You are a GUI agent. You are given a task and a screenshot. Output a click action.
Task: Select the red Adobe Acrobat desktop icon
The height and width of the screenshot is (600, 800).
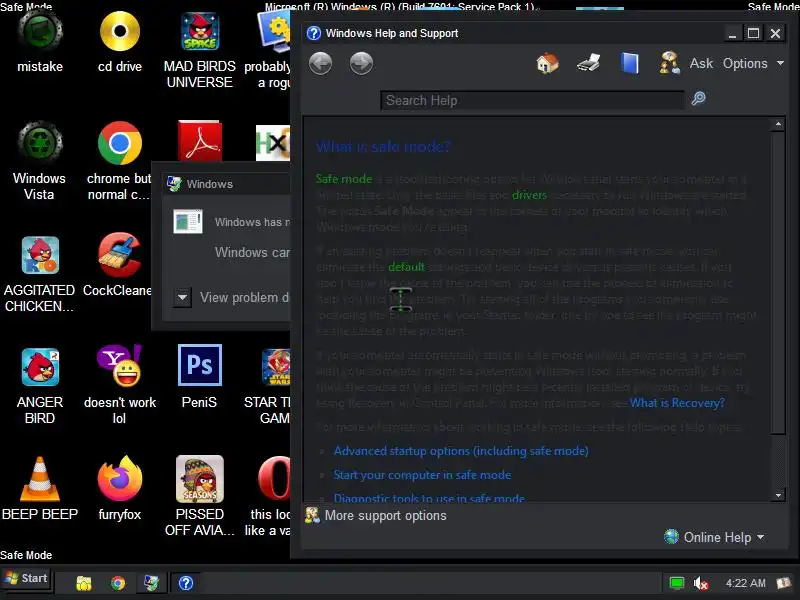199,141
